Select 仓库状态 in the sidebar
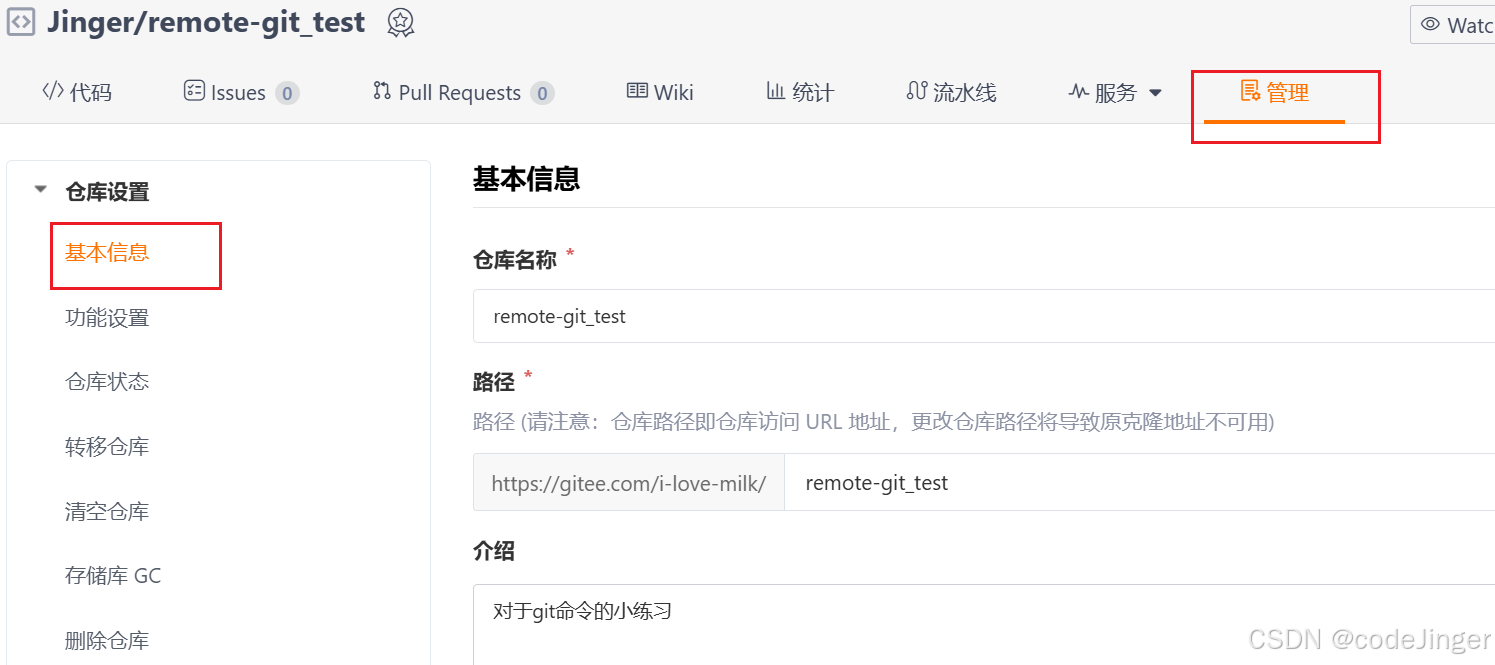 107,382
